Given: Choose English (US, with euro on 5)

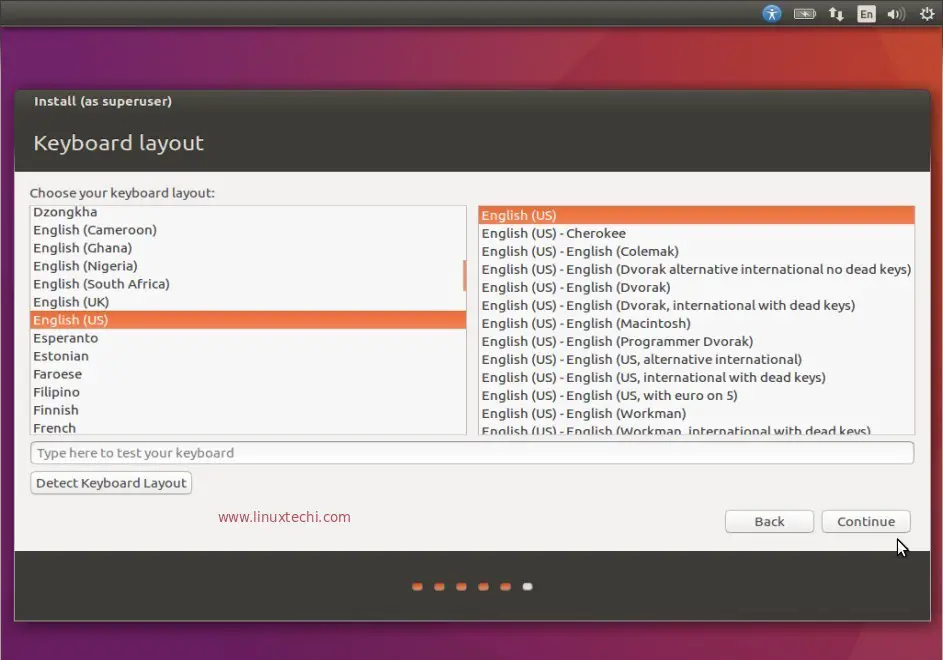Looking at the screenshot, I should pos(696,396).
